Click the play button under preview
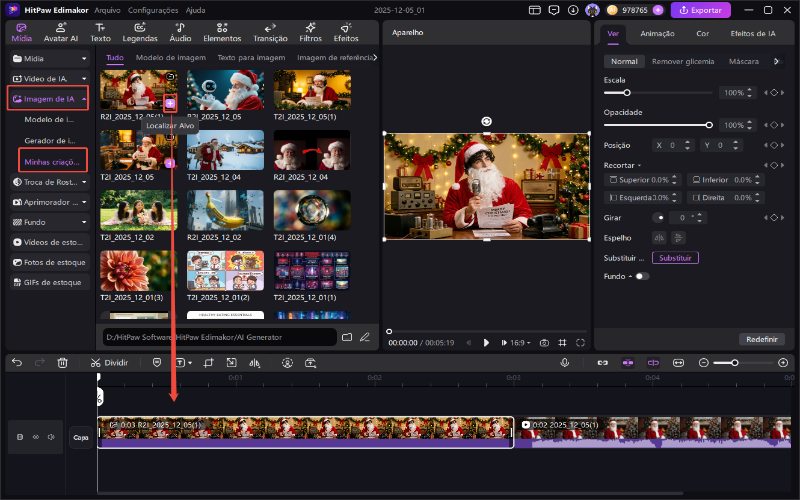This screenshot has width=800, height=500. 487,342
